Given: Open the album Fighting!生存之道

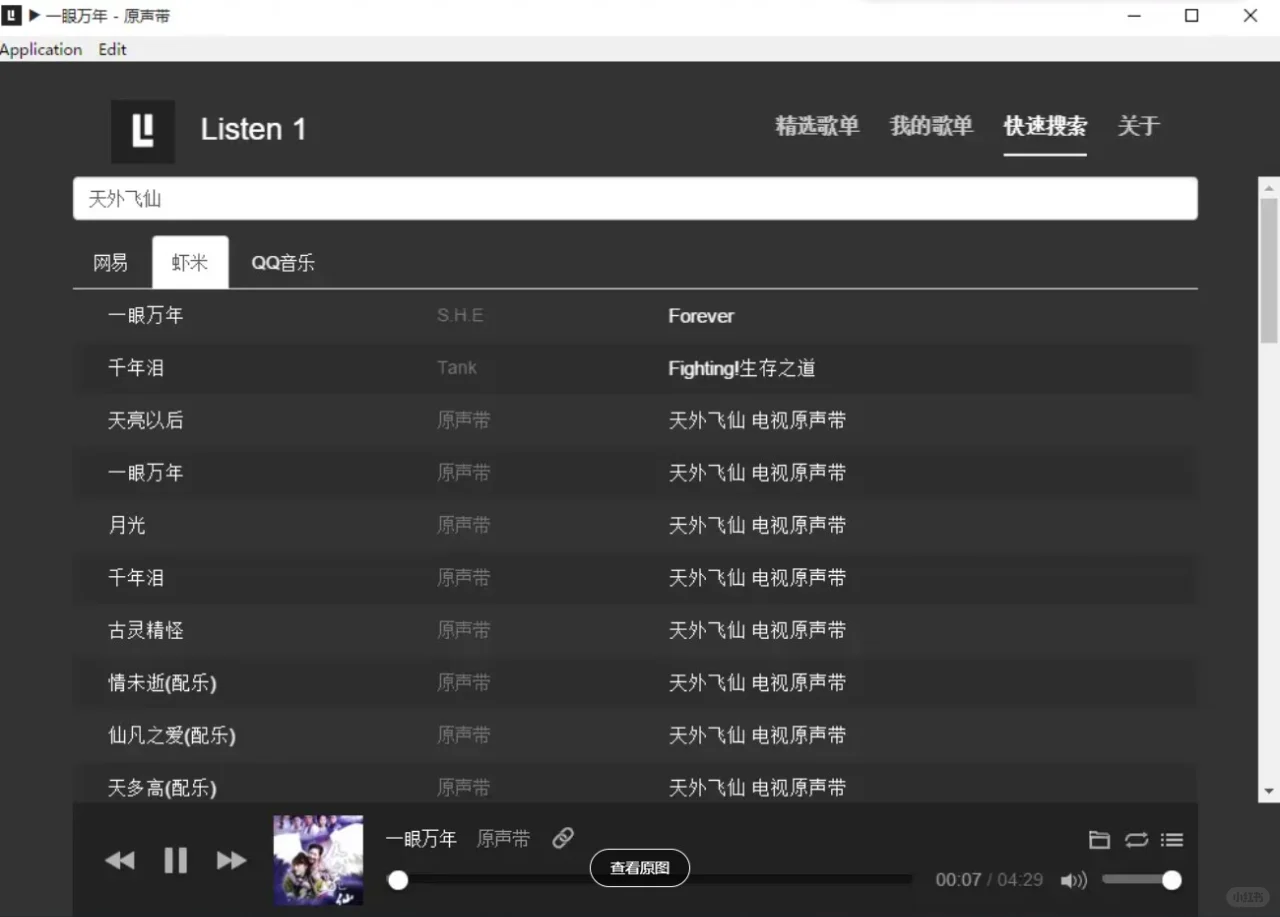Looking at the screenshot, I should point(742,368).
